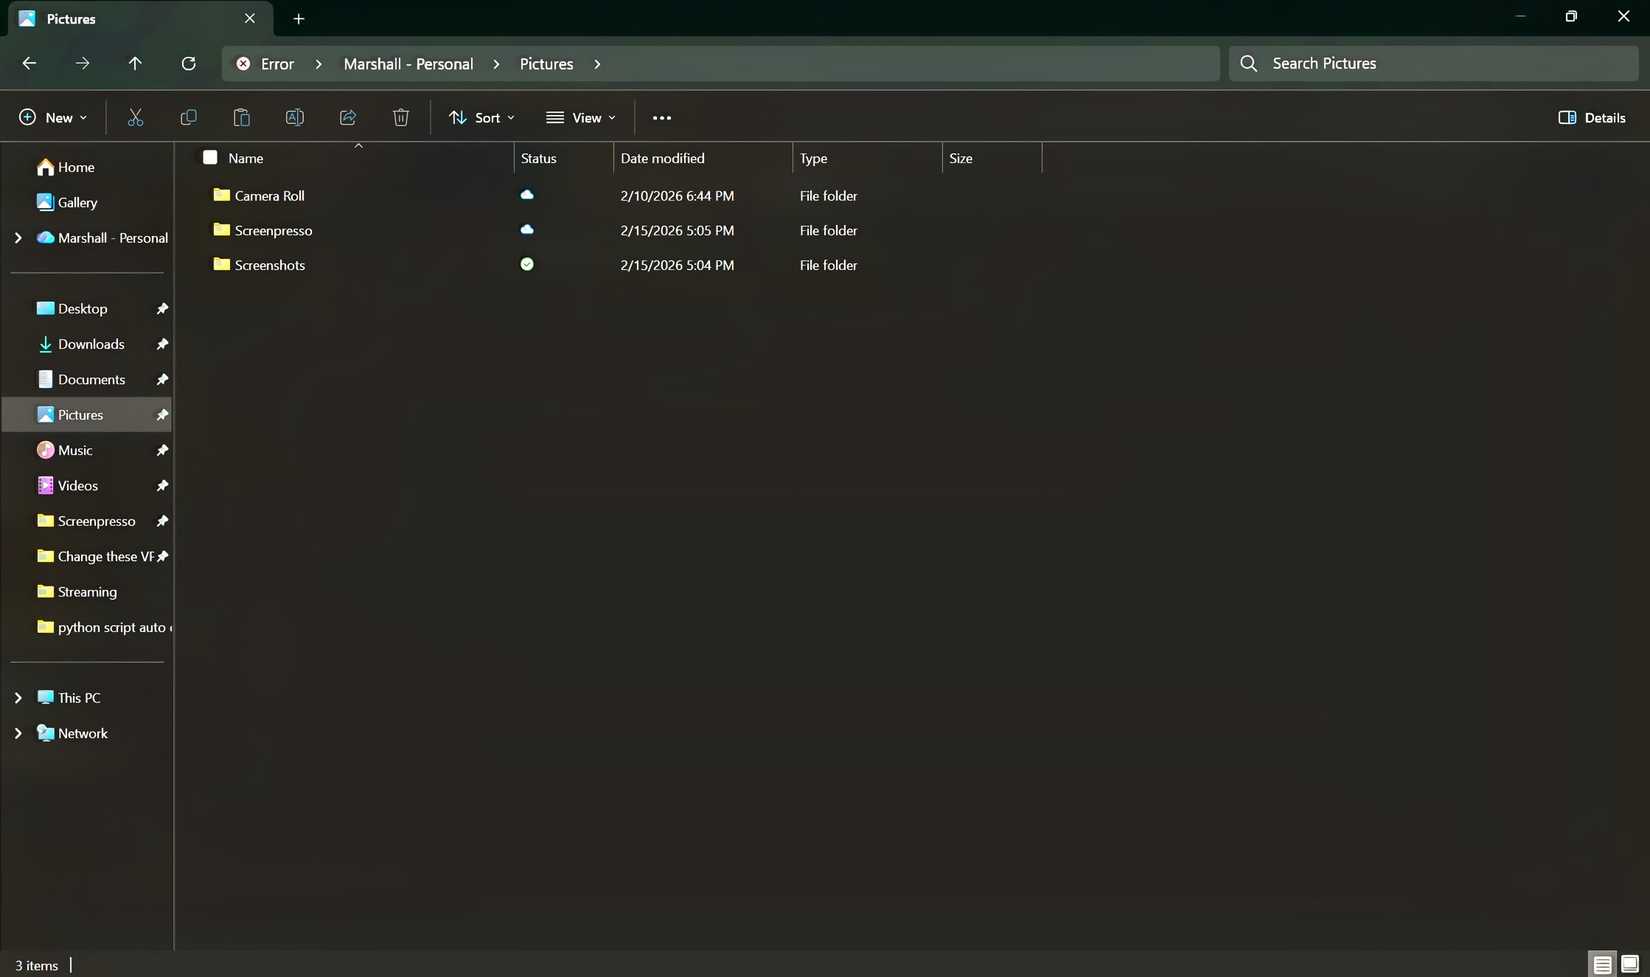Expand Marshall - Personal tree node
Viewport: 1650px width, 977px height.
tap(18, 238)
